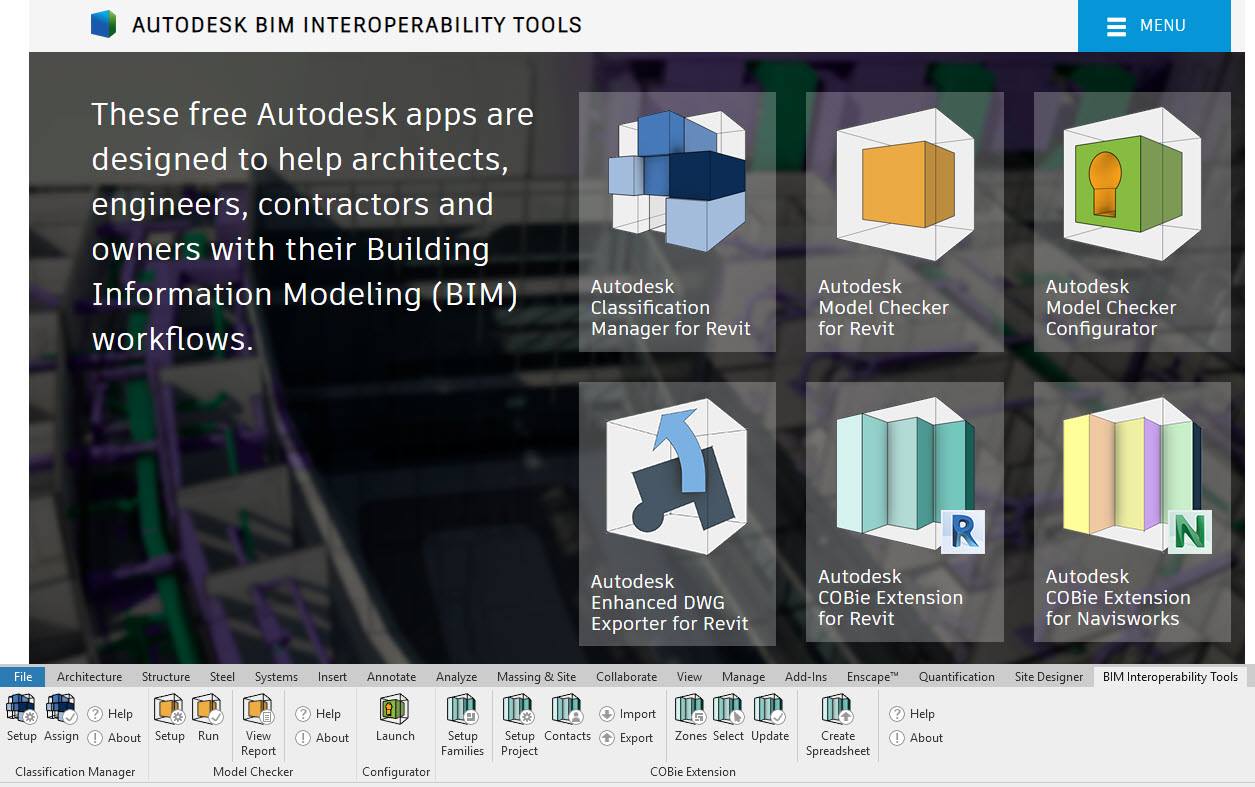Viewport: 1255px width, 787px height.
Task: Open the blue MENU button
Action: pos(1154,26)
